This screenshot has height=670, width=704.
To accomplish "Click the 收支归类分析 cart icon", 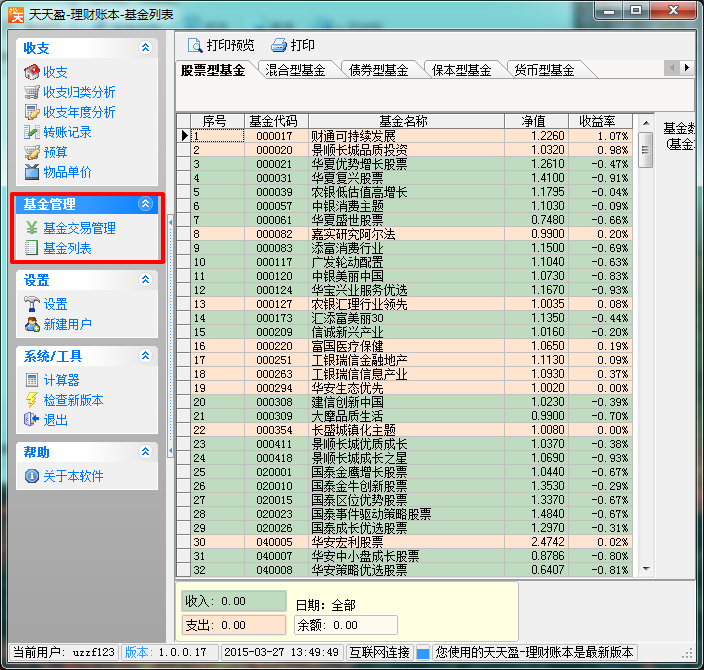I will pyautogui.click(x=31, y=92).
